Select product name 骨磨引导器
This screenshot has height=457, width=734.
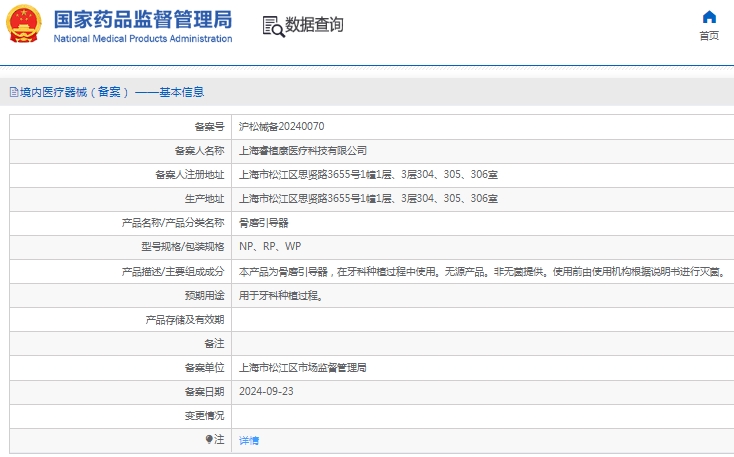click(x=264, y=223)
